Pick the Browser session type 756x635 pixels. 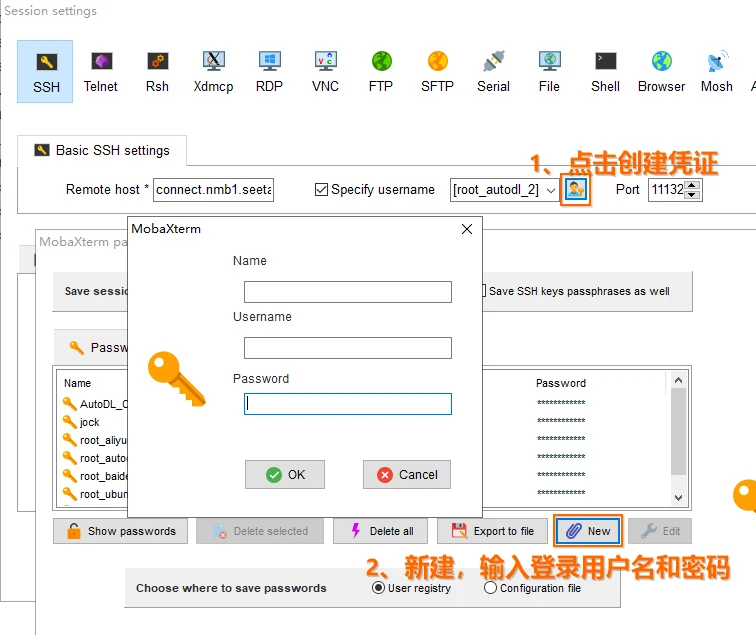click(x=662, y=71)
